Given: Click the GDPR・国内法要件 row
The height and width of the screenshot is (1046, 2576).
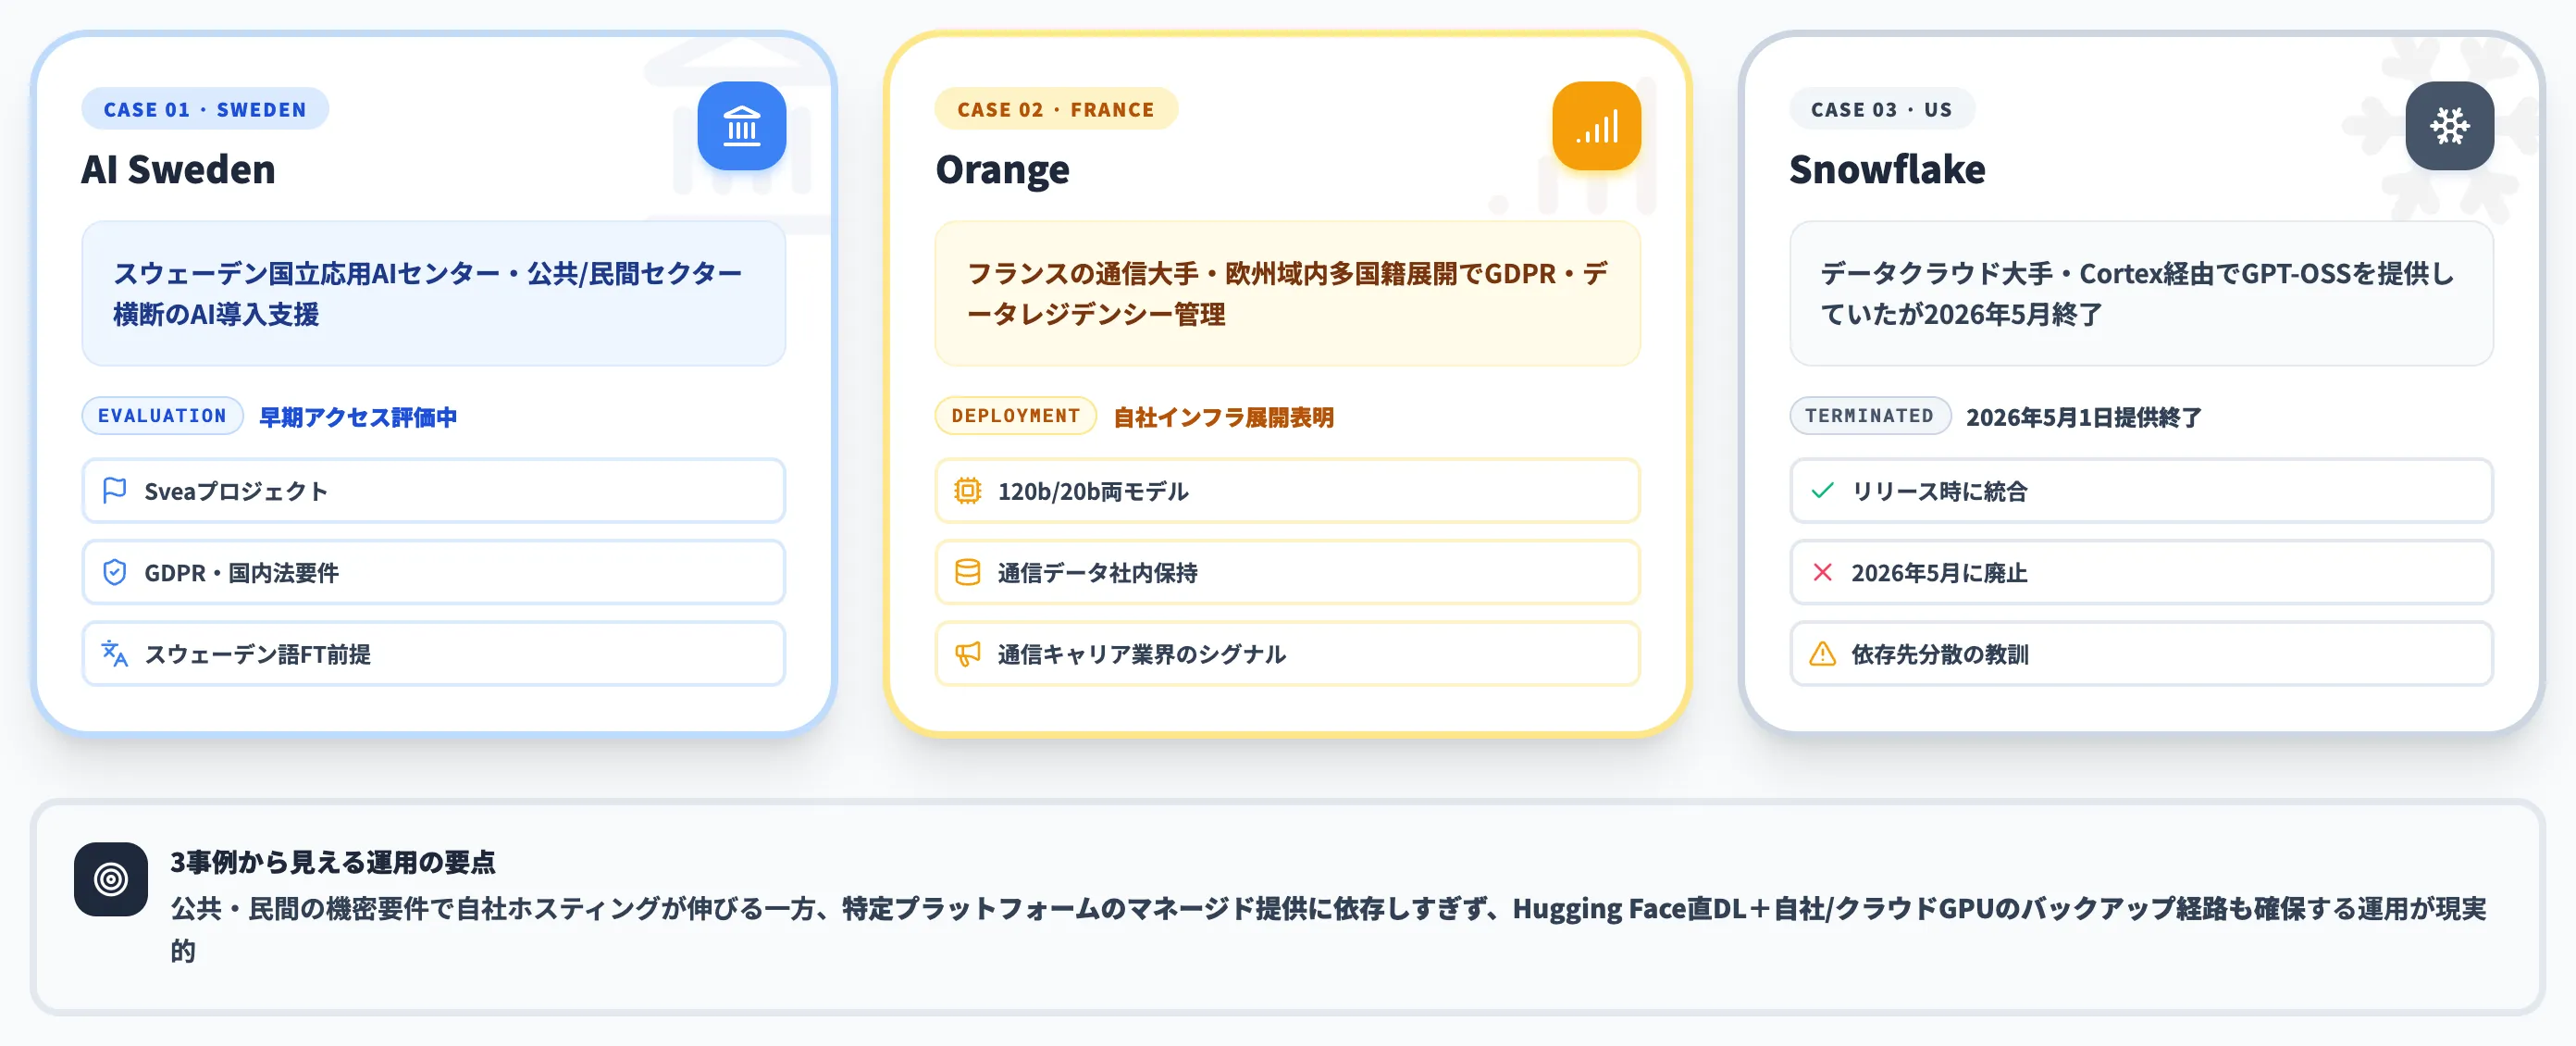Looking at the screenshot, I should [434, 573].
